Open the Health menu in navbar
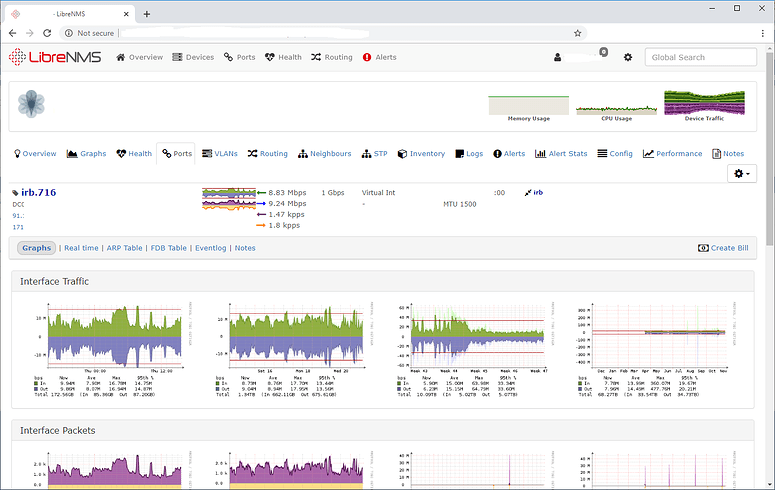The width and height of the screenshot is (775, 490). click(283, 57)
